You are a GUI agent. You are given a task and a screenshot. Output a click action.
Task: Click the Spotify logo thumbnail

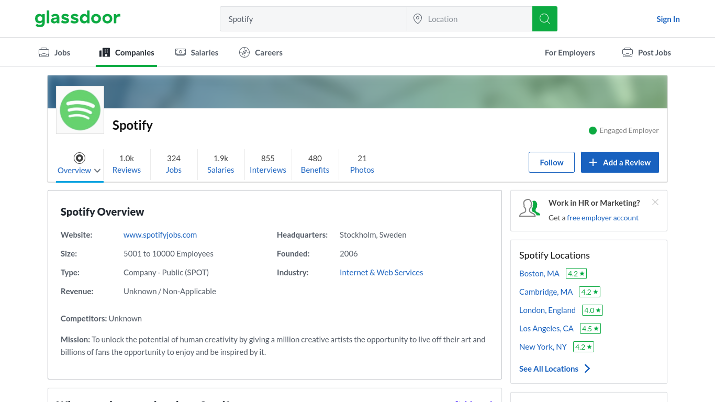tap(80, 110)
